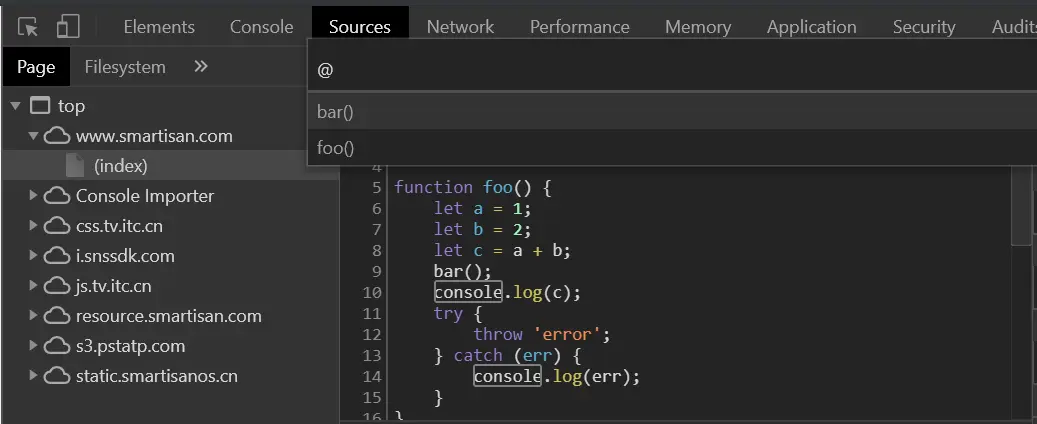Open the Elements tab
This screenshot has height=424, width=1037.
[159, 27]
